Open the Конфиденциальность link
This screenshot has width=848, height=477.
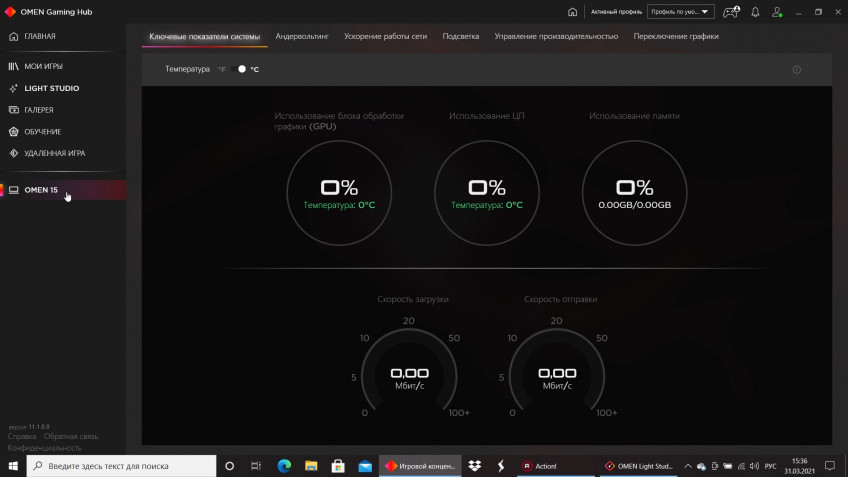tap(44, 448)
